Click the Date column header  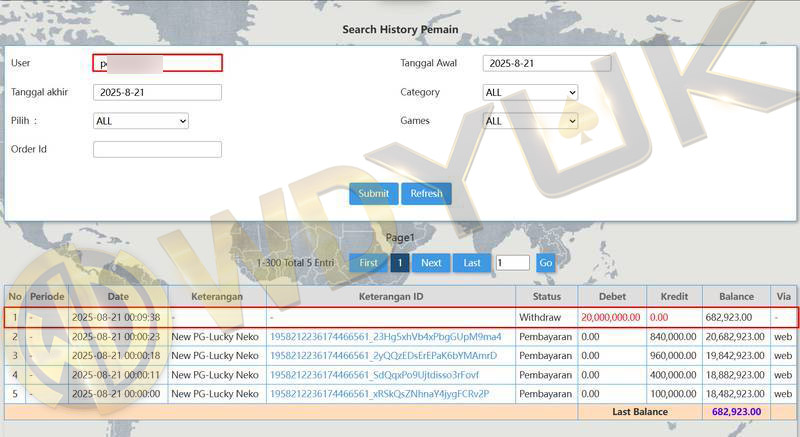coord(118,296)
